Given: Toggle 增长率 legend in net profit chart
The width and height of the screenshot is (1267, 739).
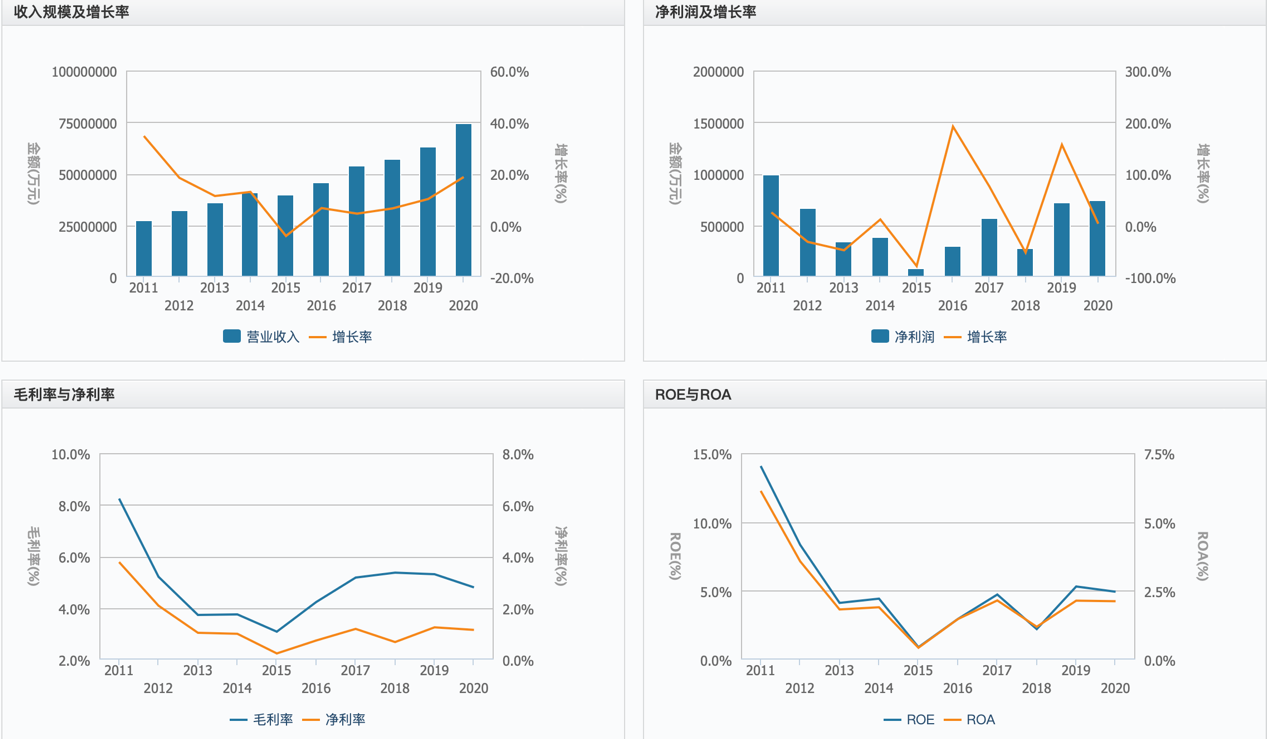Looking at the screenshot, I should pyautogui.click(x=975, y=337).
